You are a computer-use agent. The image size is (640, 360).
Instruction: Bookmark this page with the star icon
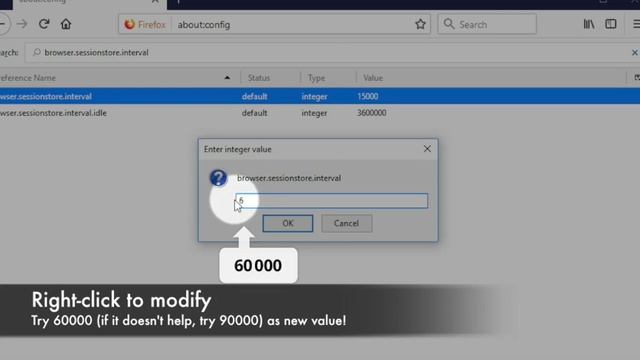tap(420, 24)
